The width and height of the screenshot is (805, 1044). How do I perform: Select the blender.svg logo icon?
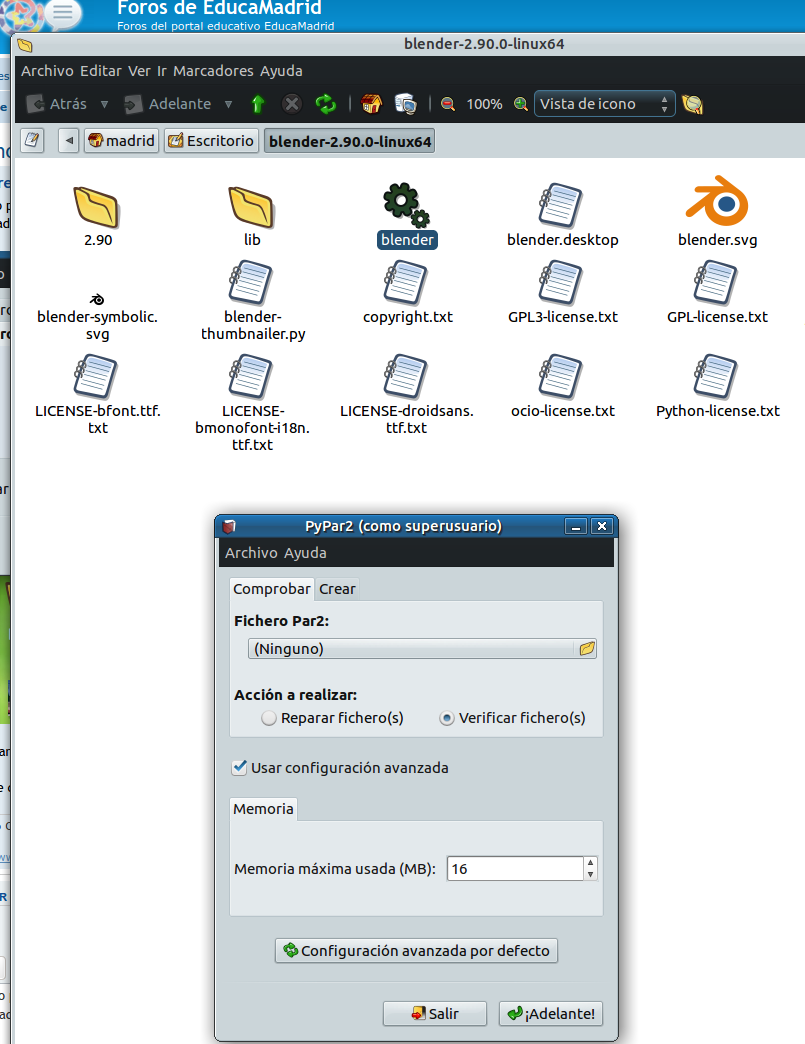[717, 201]
